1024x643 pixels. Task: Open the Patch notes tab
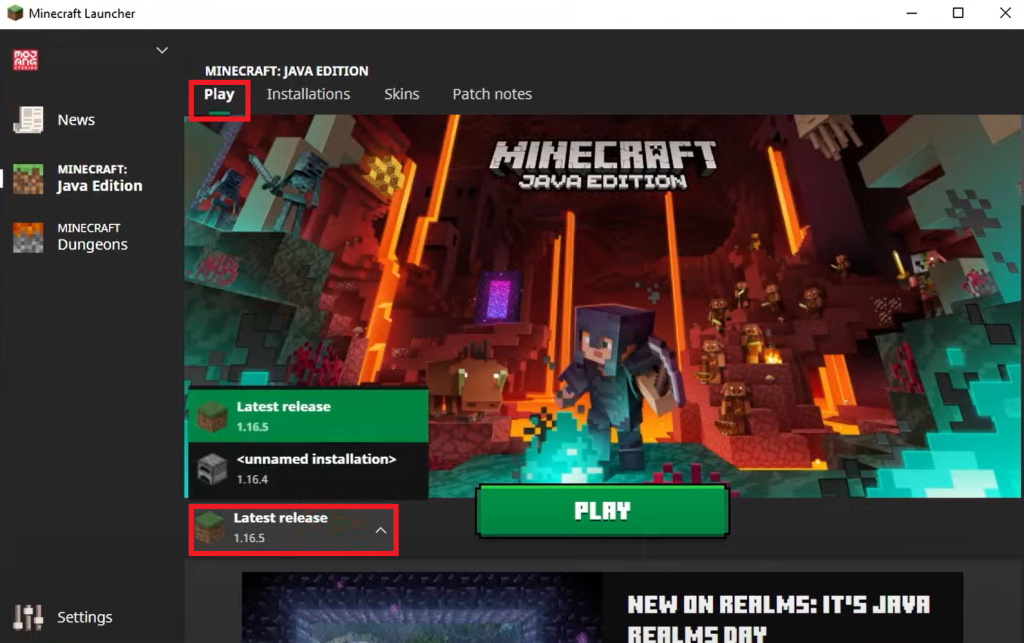pos(492,94)
